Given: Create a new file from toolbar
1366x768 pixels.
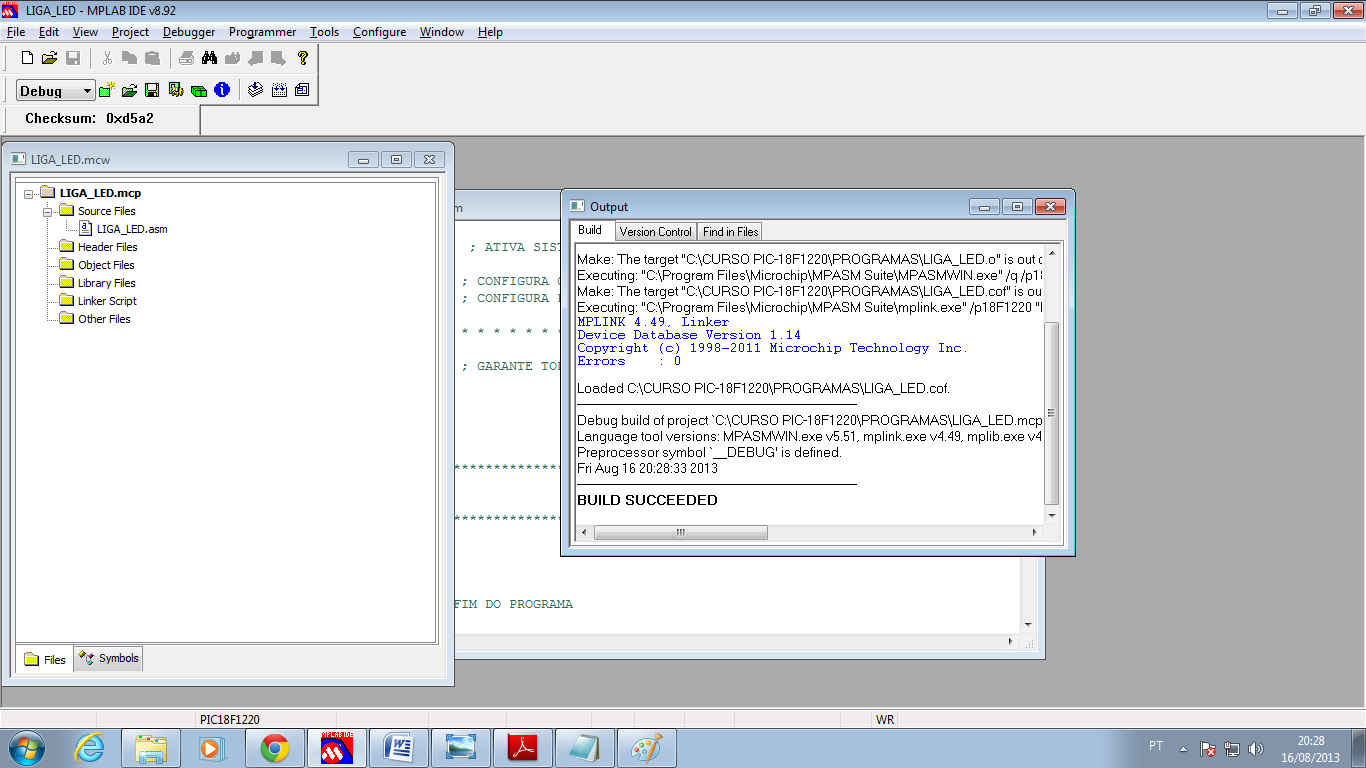Looking at the screenshot, I should pyautogui.click(x=27, y=58).
